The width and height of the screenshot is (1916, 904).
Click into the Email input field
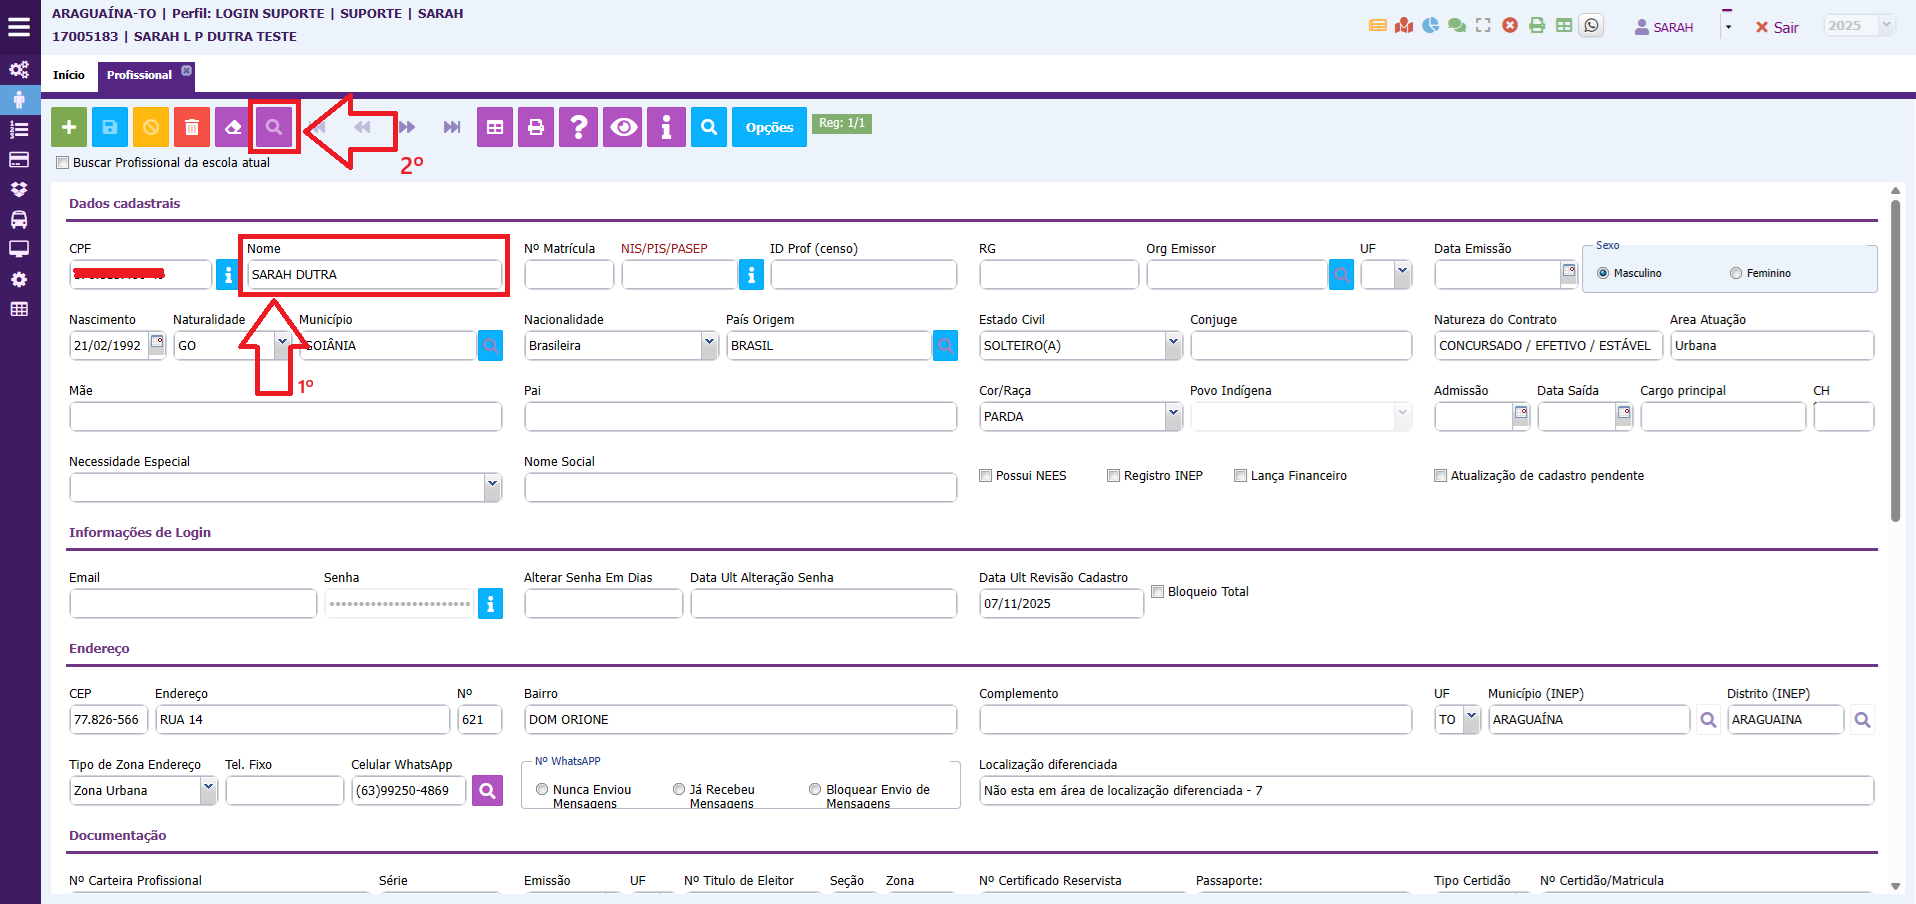coord(193,604)
